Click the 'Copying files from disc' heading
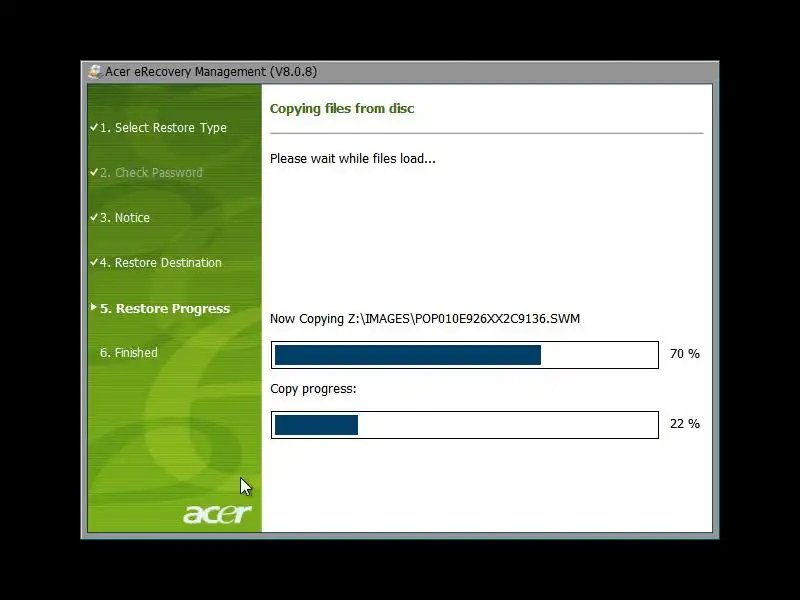This screenshot has width=800, height=600. [x=342, y=109]
